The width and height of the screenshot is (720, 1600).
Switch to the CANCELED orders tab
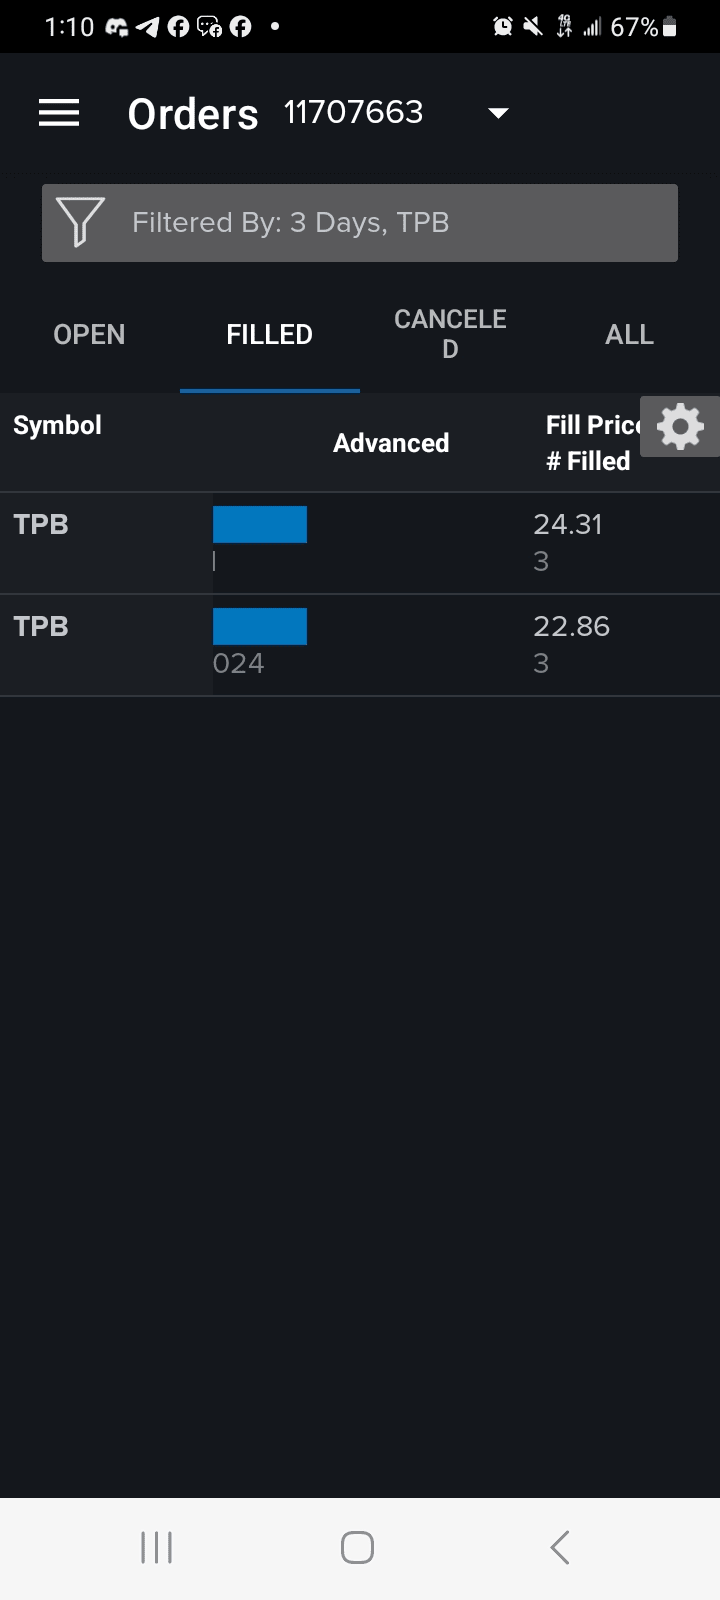coord(450,334)
